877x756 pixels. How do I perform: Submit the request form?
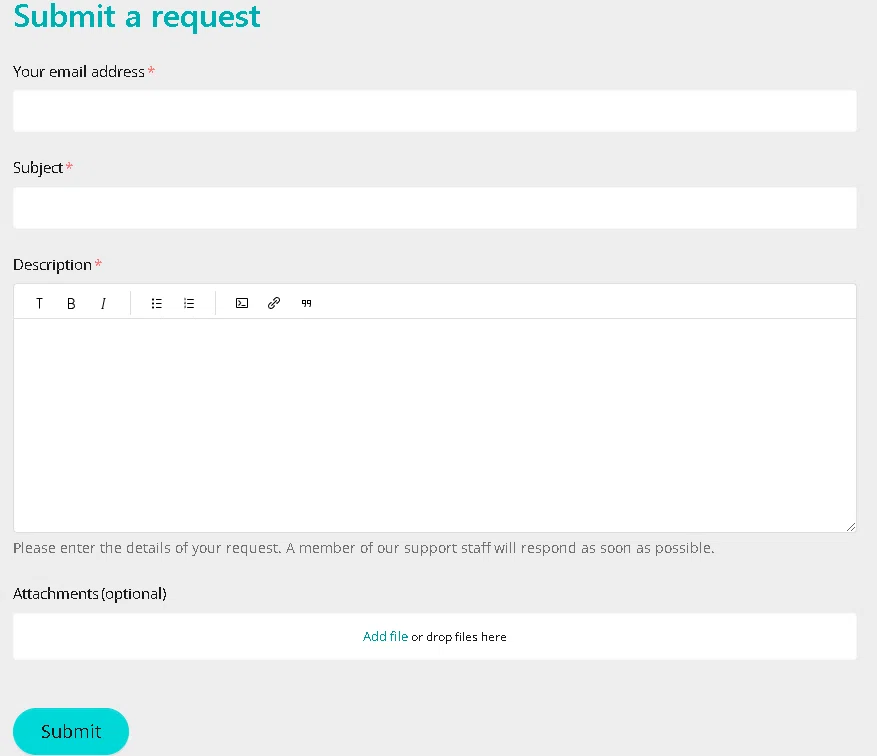[x=71, y=731]
